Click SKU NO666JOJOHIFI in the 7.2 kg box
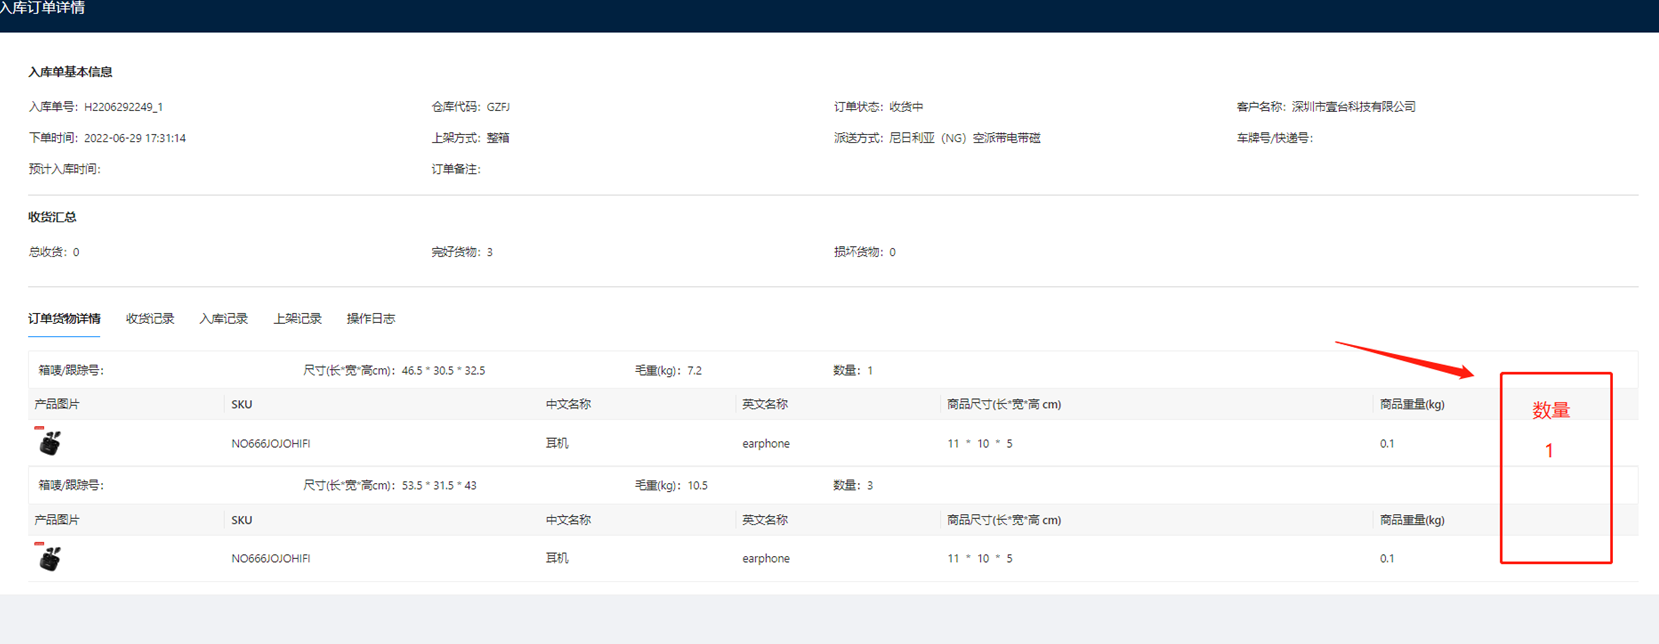The image size is (1659, 644). pyautogui.click(x=270, y=444)
